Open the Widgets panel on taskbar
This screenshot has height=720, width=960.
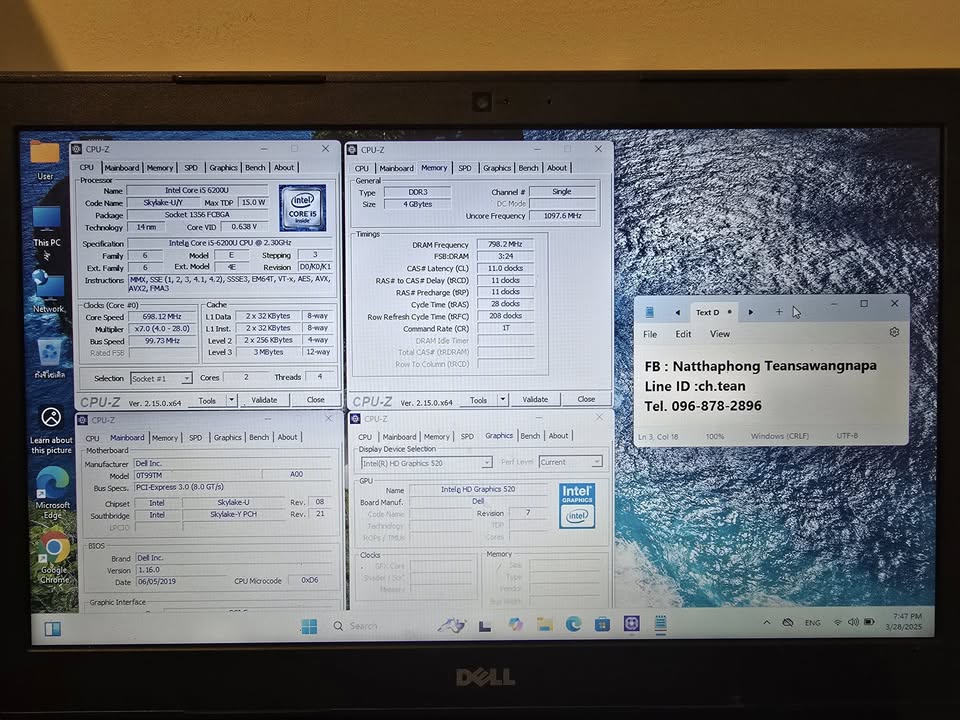coord(53,629)
